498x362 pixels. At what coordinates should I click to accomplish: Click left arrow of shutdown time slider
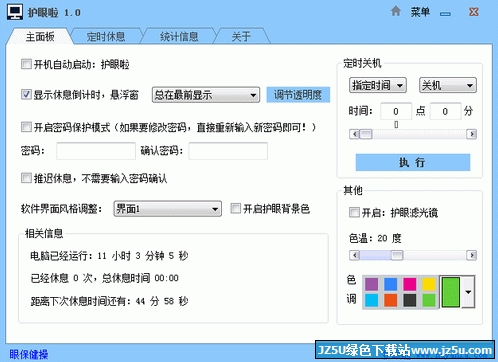(x=354, y=134)
